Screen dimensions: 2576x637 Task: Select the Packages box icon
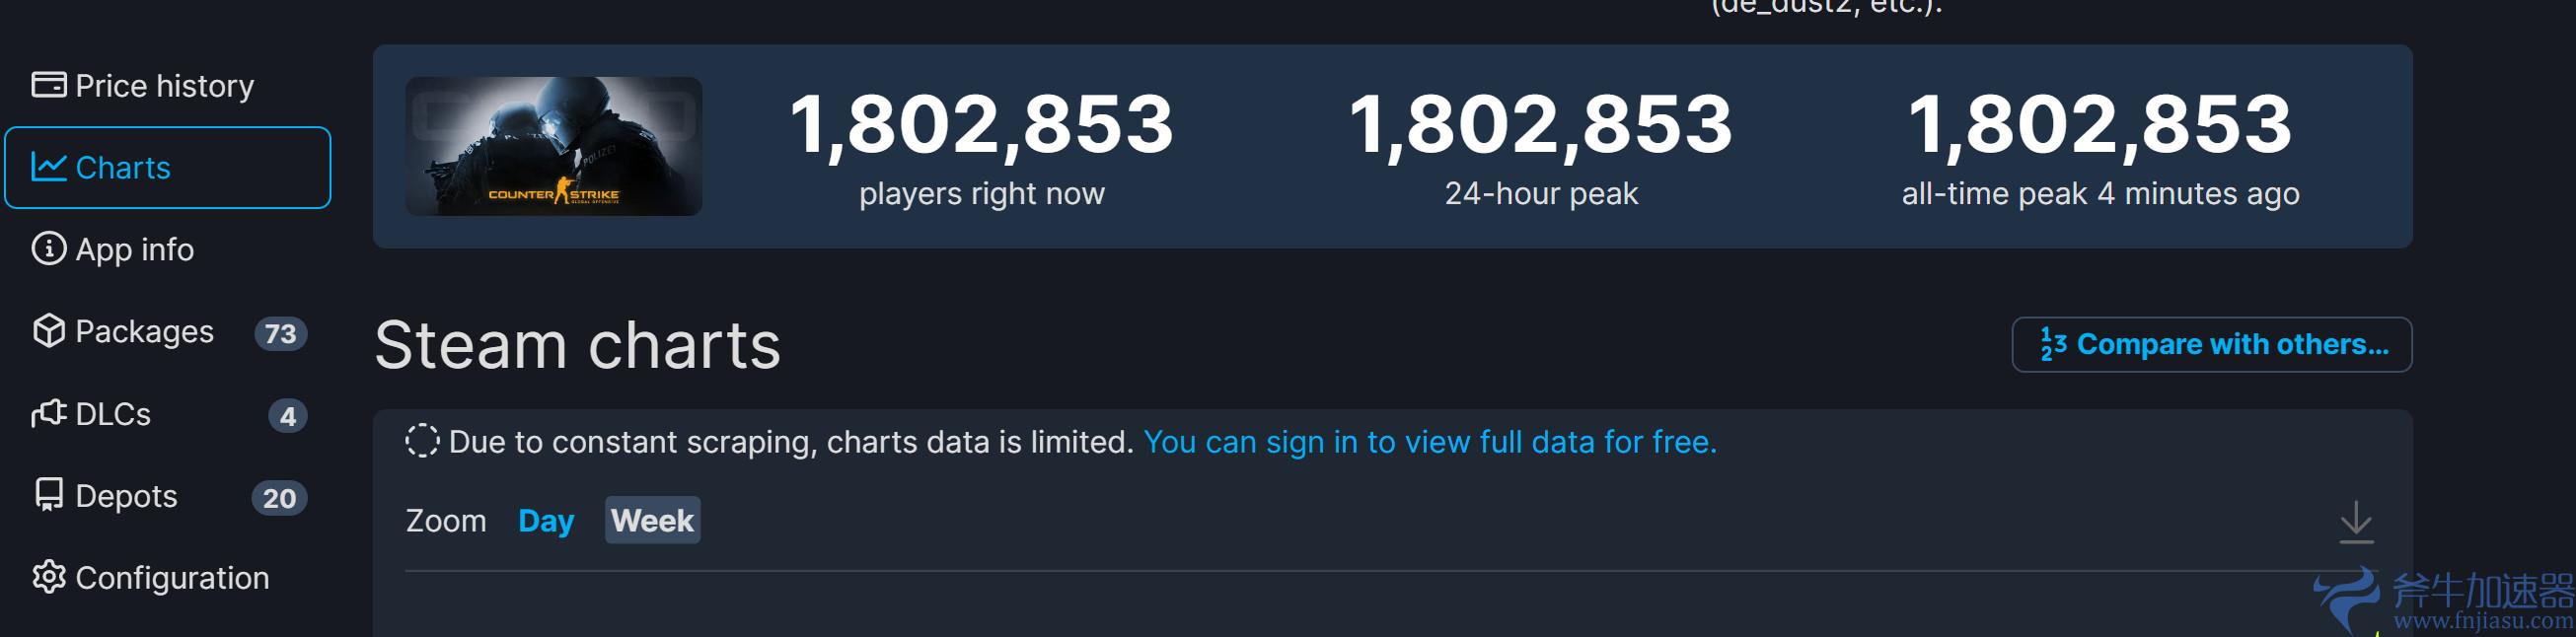click(49, 331)
